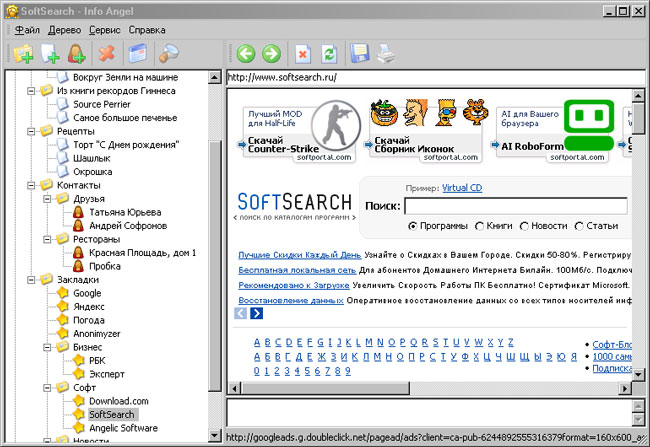Click the red delete X icon
650x447 pixels.
[107, 53]
